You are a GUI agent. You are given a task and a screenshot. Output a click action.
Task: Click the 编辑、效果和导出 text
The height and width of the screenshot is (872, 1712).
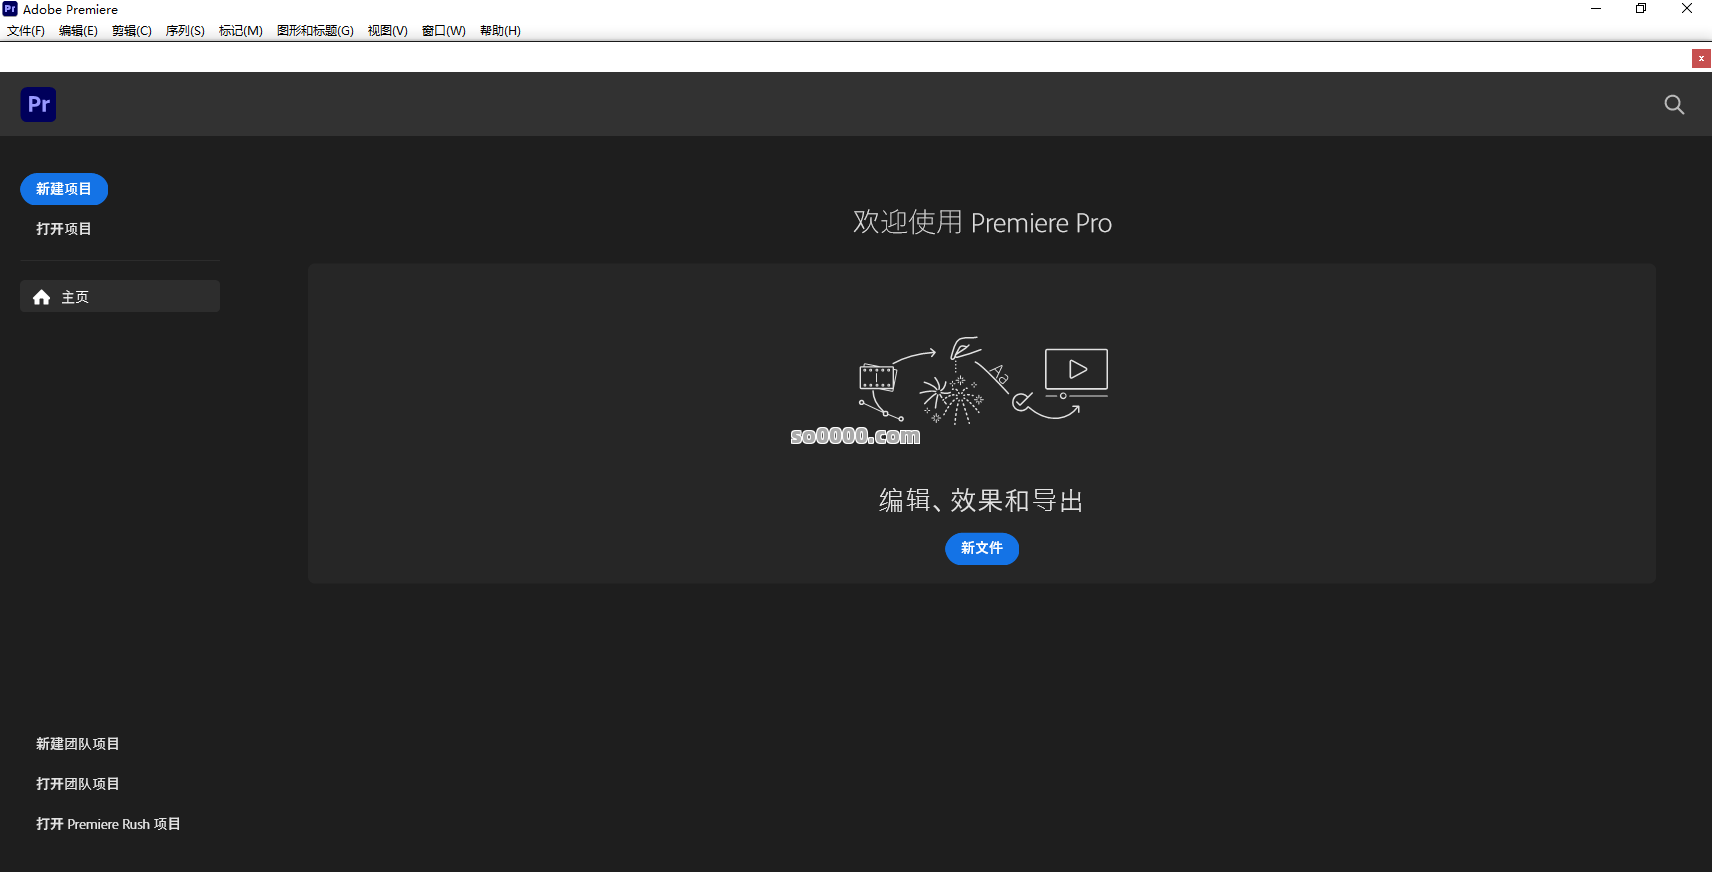[x=982, y=500]
